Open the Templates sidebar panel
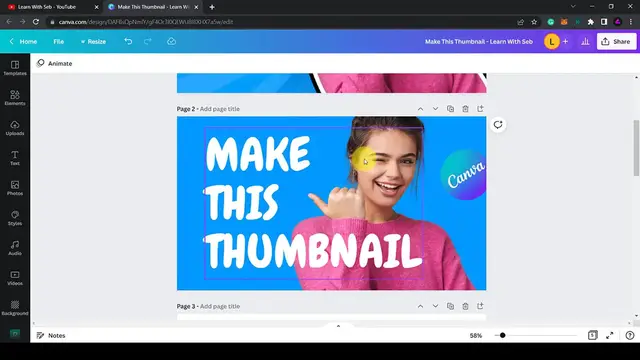This screenshot has height=360, width=640. [15, 68]
